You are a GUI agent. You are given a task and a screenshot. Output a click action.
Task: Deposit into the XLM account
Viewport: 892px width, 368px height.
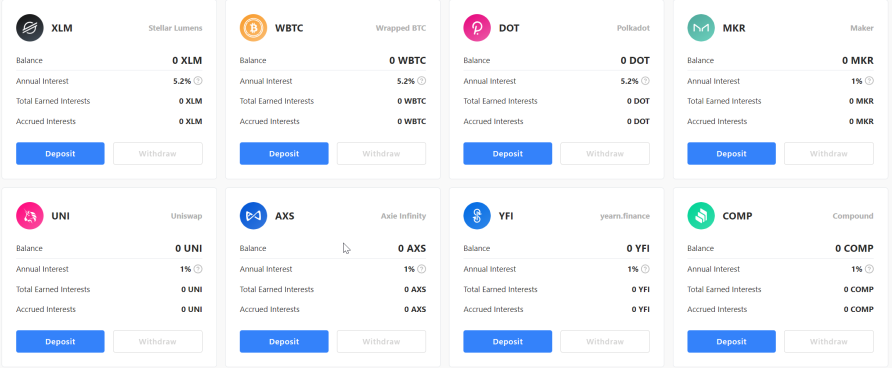(60, 154)
